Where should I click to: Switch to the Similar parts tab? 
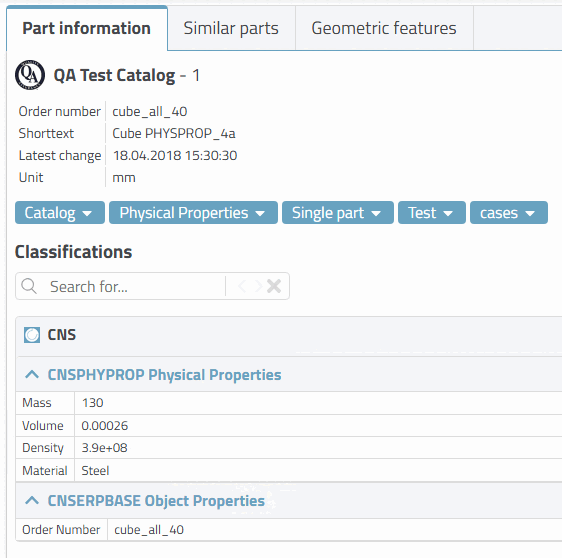pyautogui.click(x=231, y=28)
